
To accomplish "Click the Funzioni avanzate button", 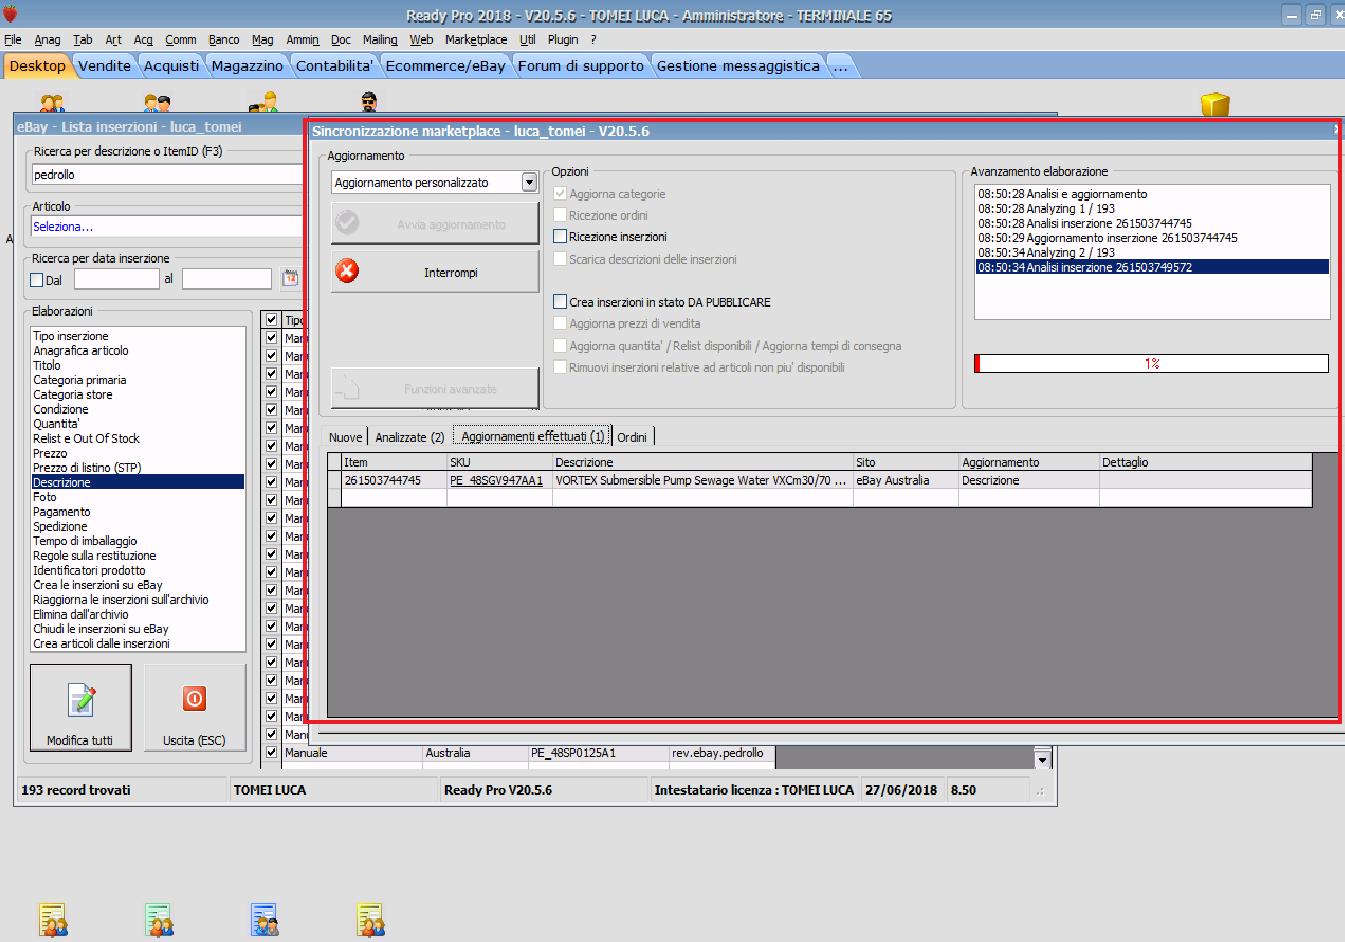I will [435, 388].
